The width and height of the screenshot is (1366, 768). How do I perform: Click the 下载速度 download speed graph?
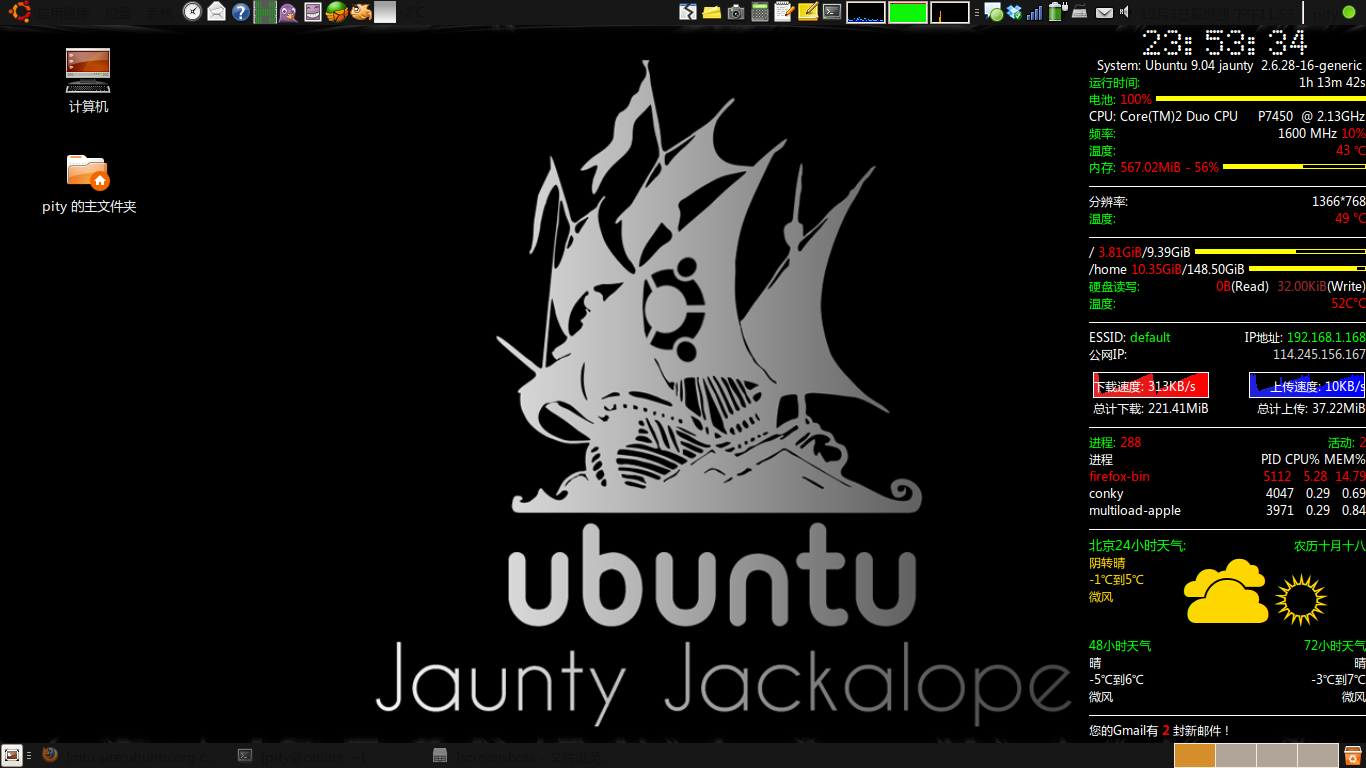coord(1150,385)
